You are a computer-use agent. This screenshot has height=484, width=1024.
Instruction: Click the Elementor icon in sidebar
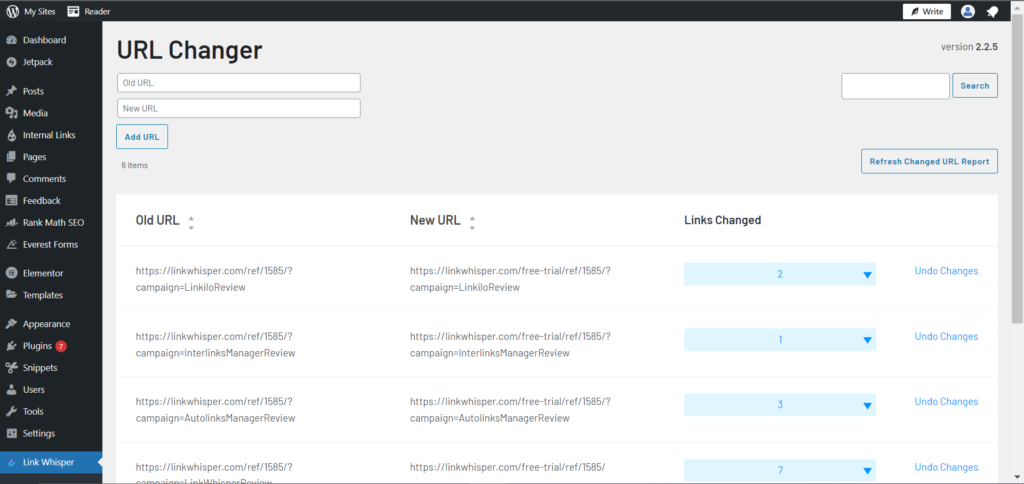click(11, 273)
